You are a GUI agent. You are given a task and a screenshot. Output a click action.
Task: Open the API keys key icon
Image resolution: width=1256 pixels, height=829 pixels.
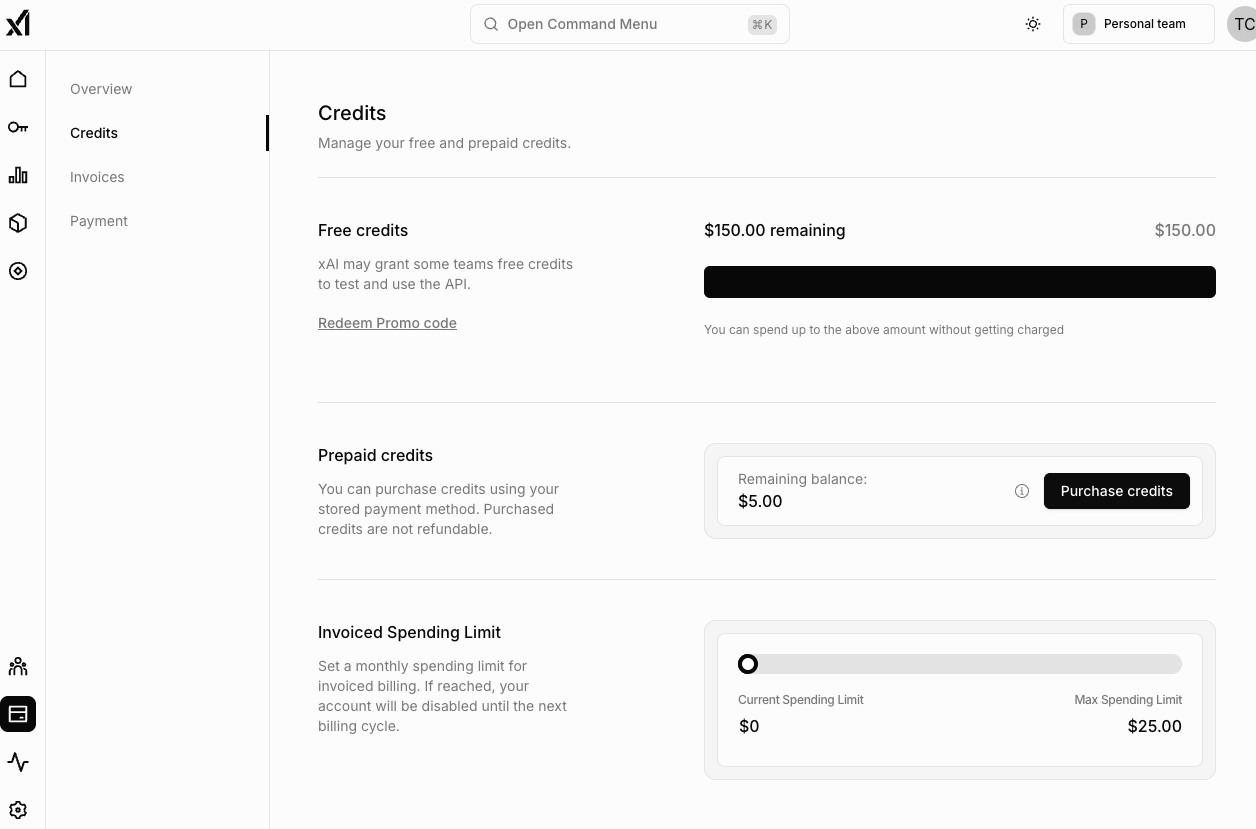click(18, 127)
